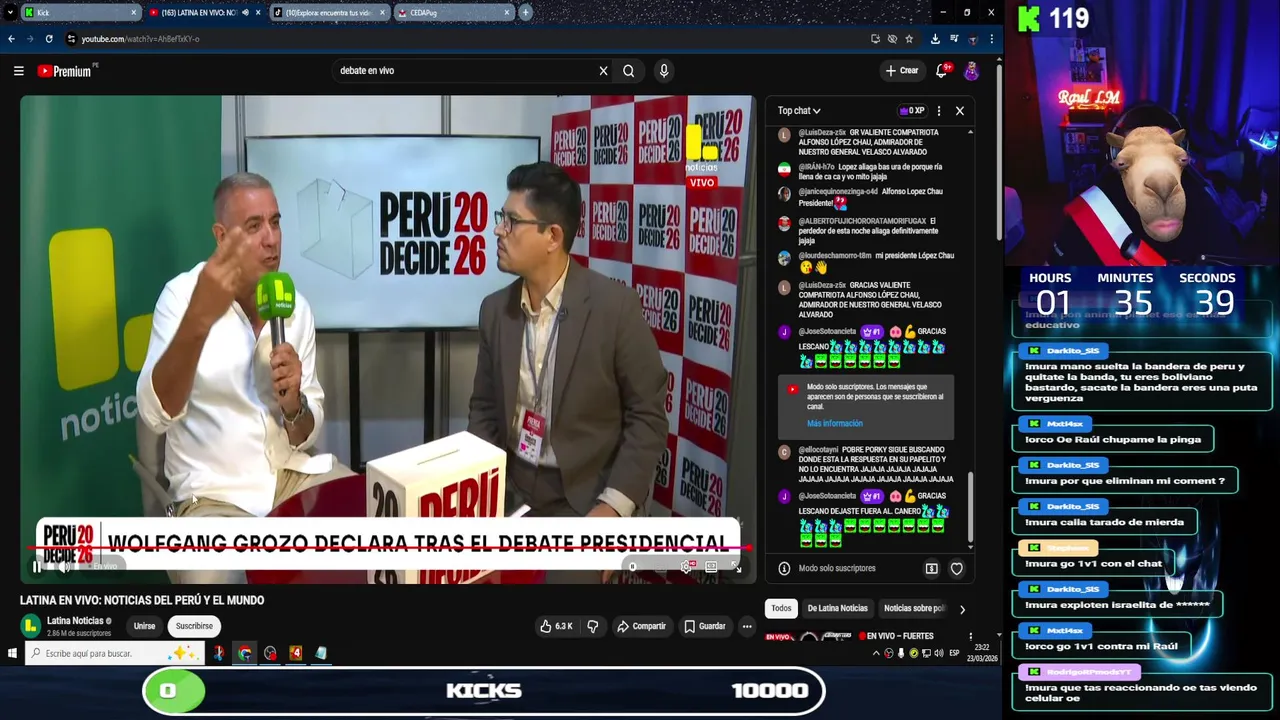
Task: Open subscribers-only mode info icon
Action: coord(784,569)
